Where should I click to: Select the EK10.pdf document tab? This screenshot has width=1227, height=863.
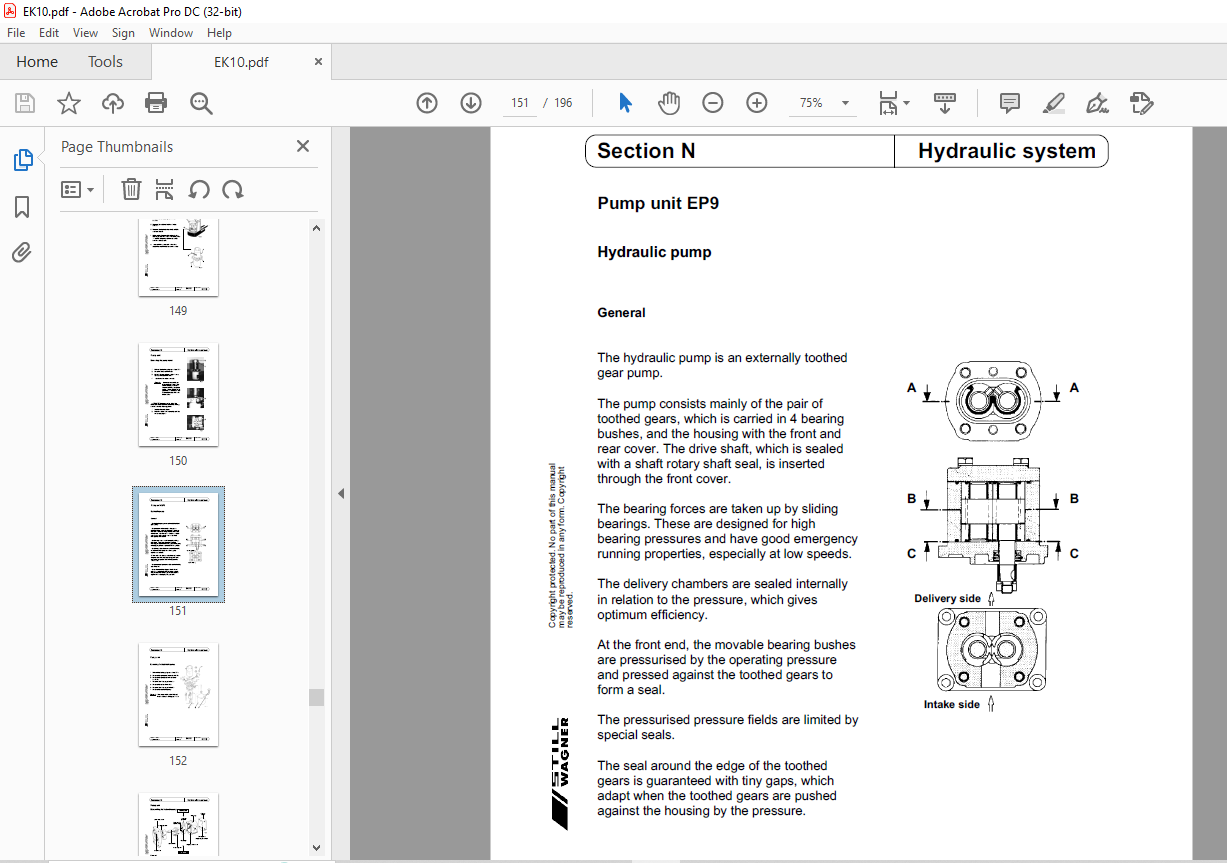click(241, 62)
